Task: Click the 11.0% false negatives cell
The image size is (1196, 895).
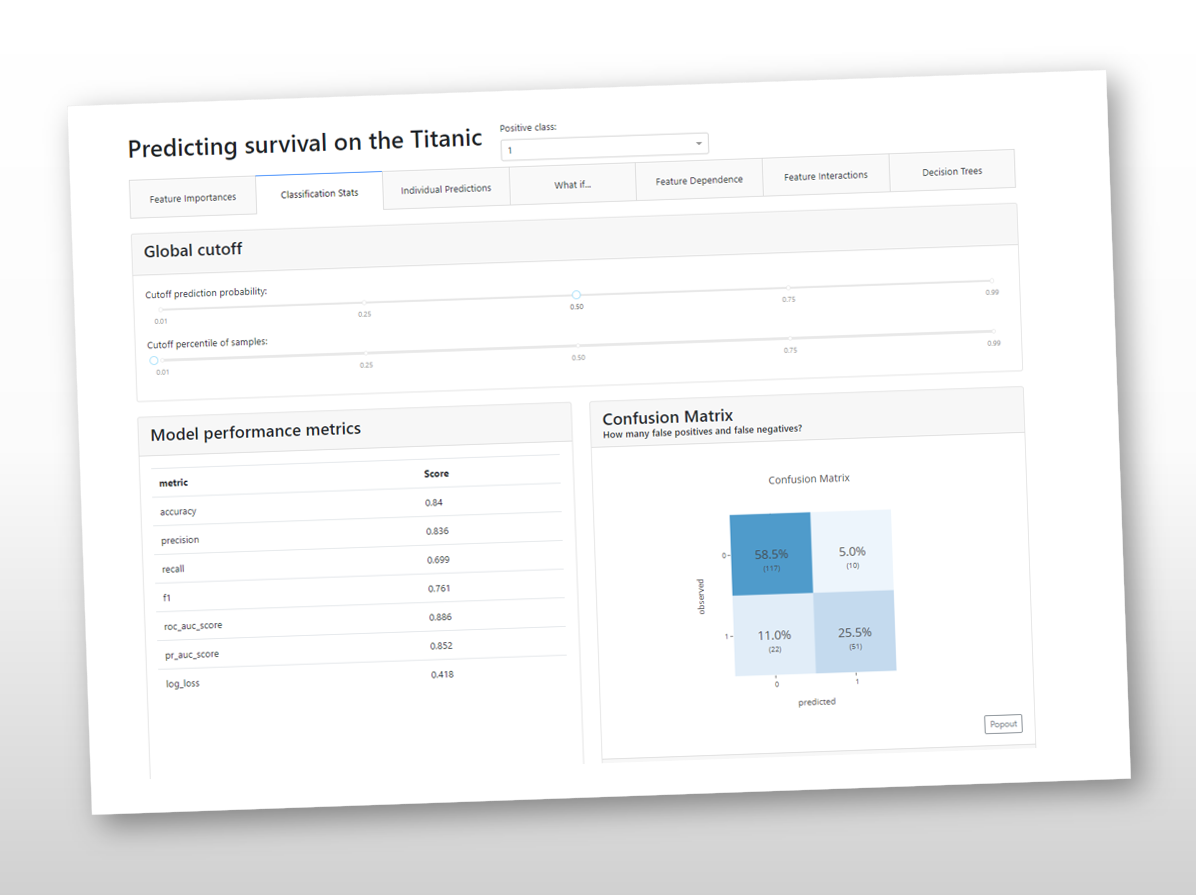Action: coord(774,636)
